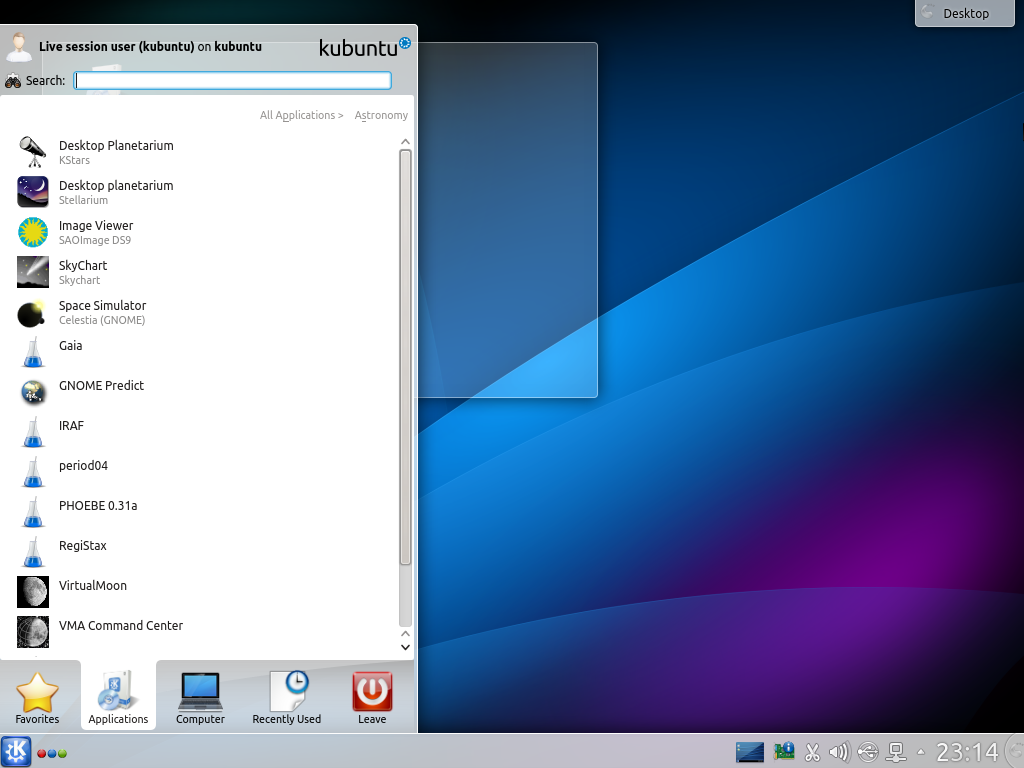Click the 'period04' entry text

point(83,466)
